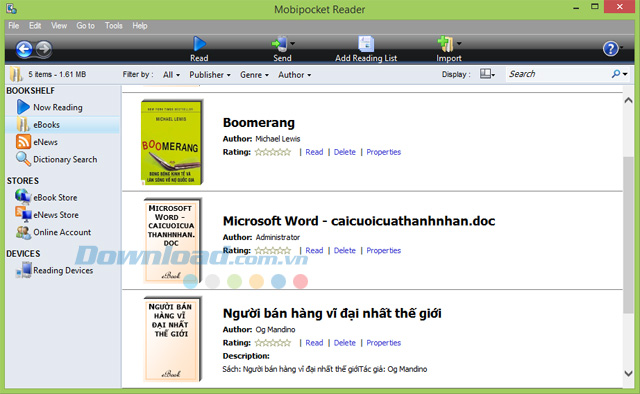Viewport: 640px width, 394px height.
Task: Click the Boomerang book title
Action: tap(259, 122)
